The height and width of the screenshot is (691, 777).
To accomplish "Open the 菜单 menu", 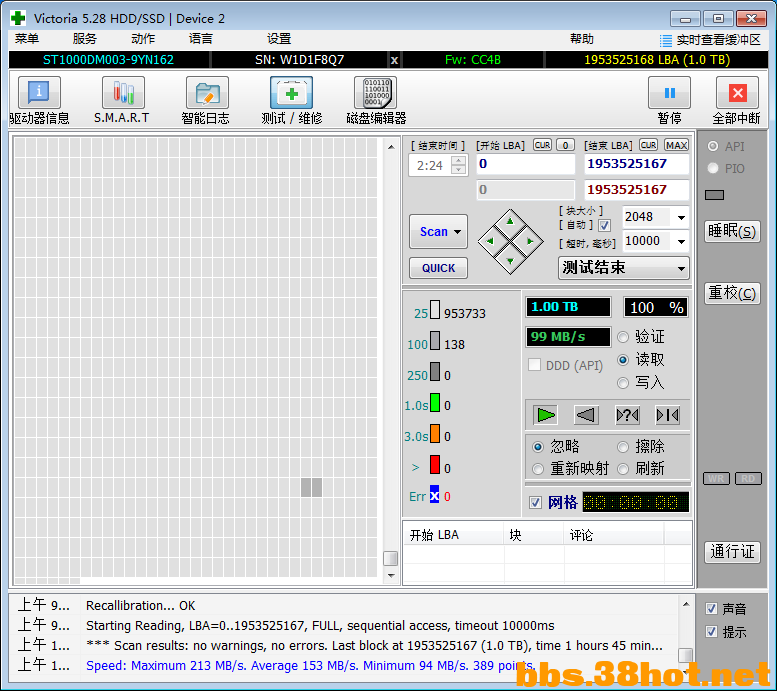I will pyautogui.click(x=27, y=39).
